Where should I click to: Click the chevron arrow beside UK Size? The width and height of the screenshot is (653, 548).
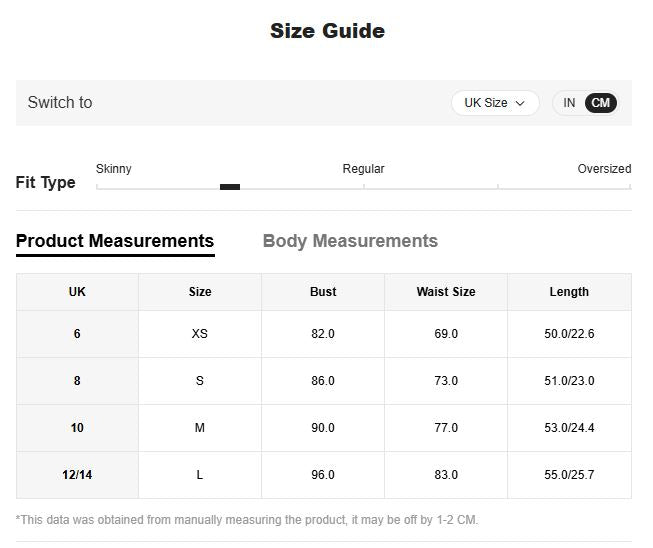click(520, 103)
